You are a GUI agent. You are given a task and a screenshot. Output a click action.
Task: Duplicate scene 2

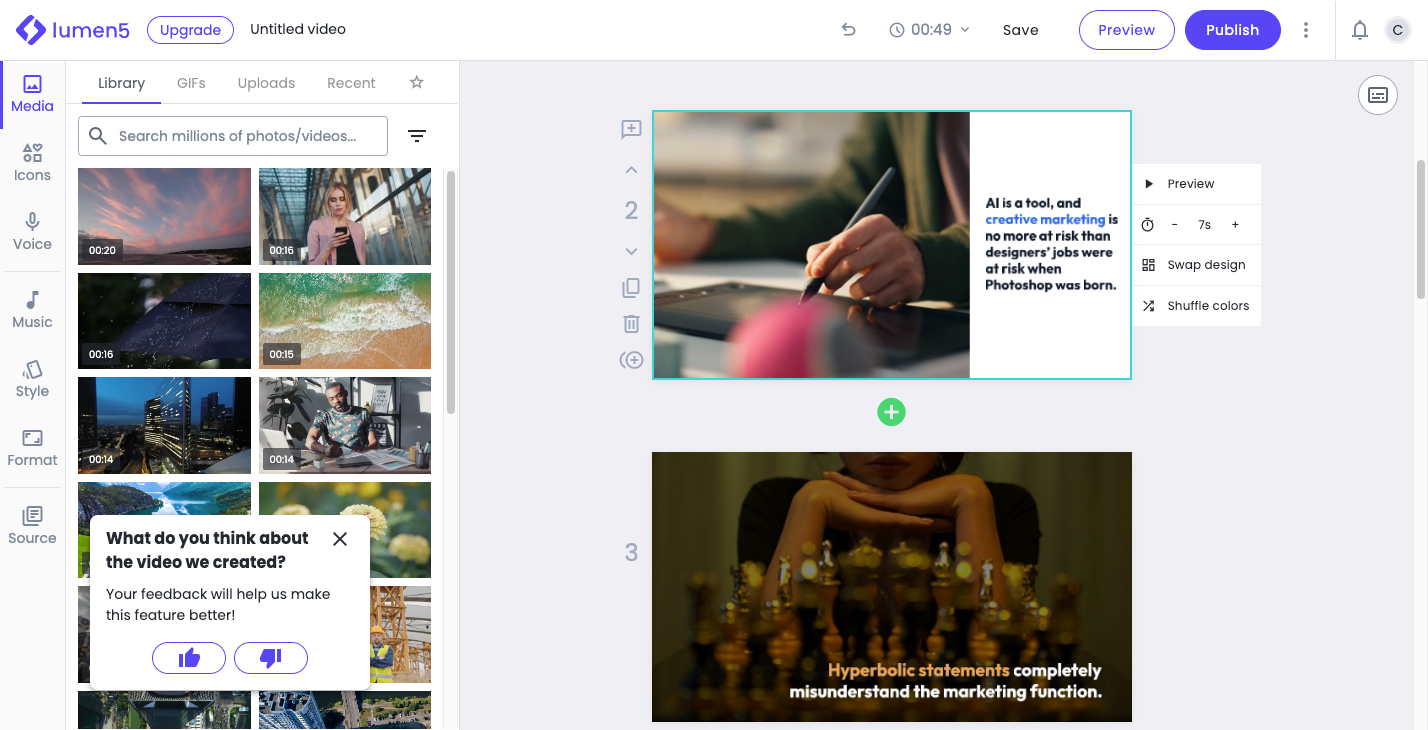coord(631,288)
